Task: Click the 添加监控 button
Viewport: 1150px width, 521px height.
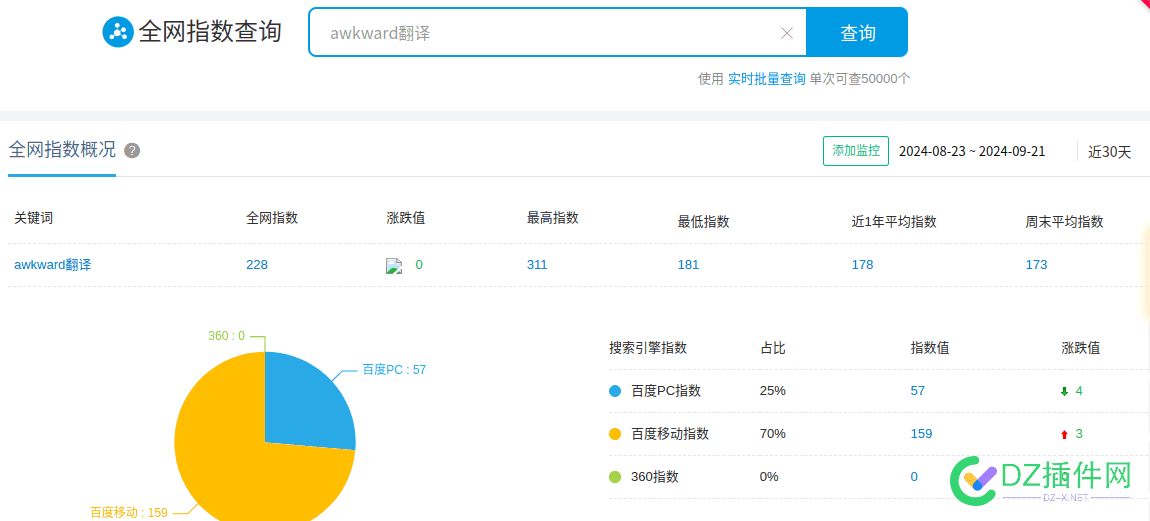Action: [856, 150]
